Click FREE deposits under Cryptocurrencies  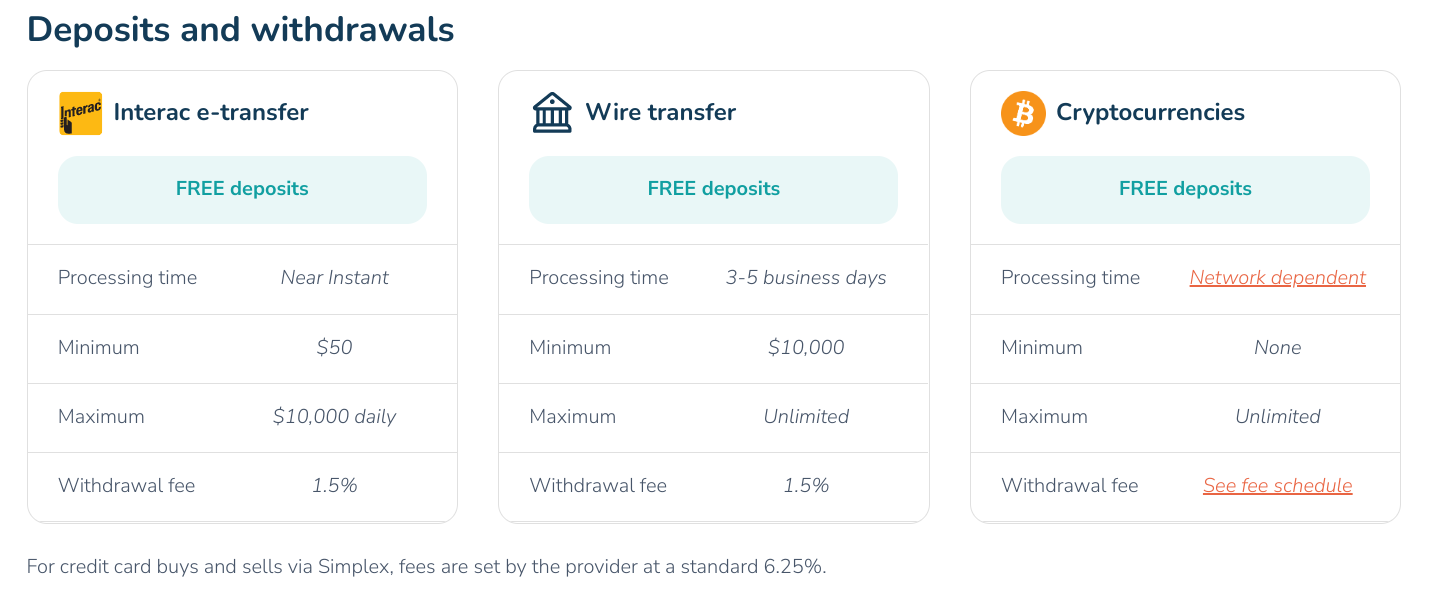pos(1185,189)
